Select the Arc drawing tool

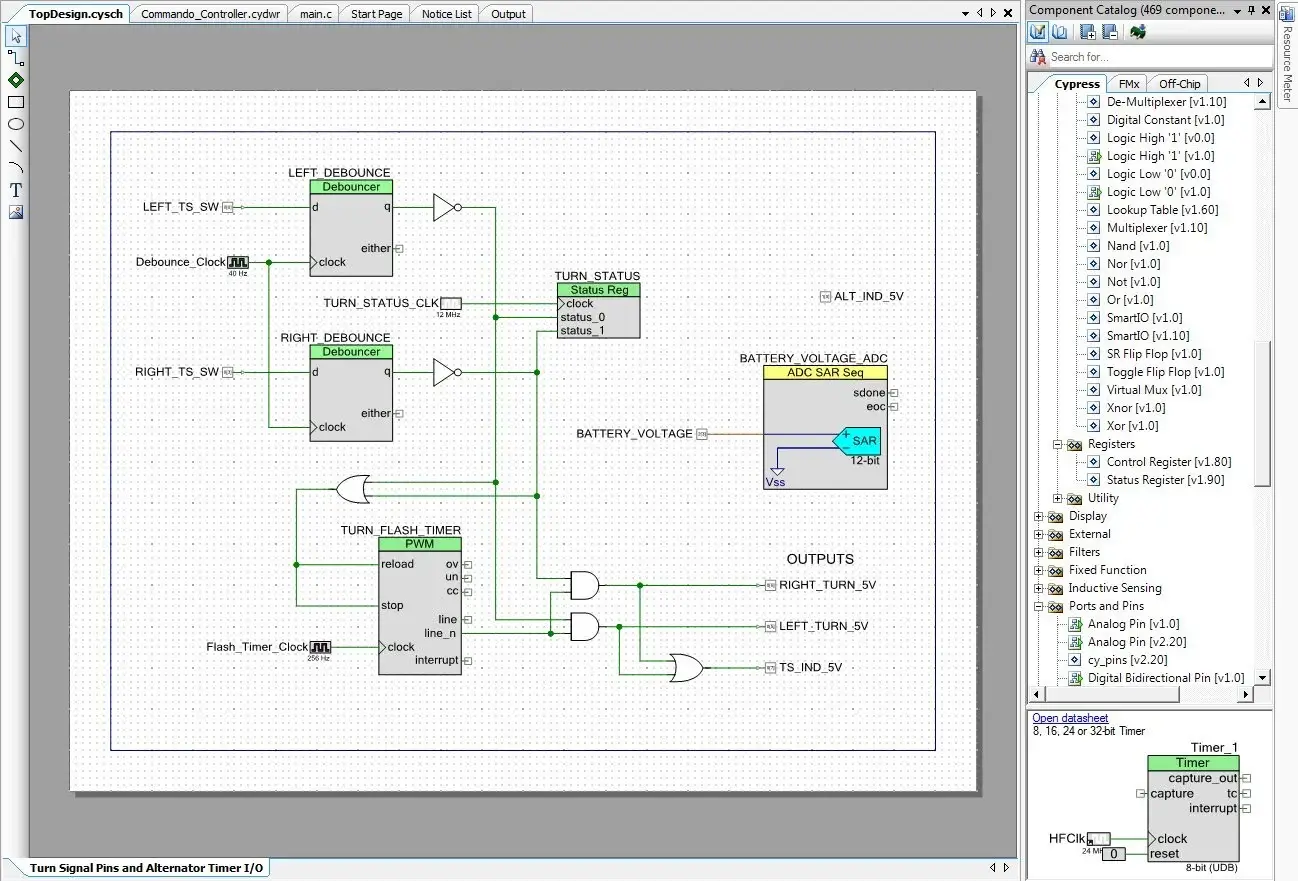[15, 168]
